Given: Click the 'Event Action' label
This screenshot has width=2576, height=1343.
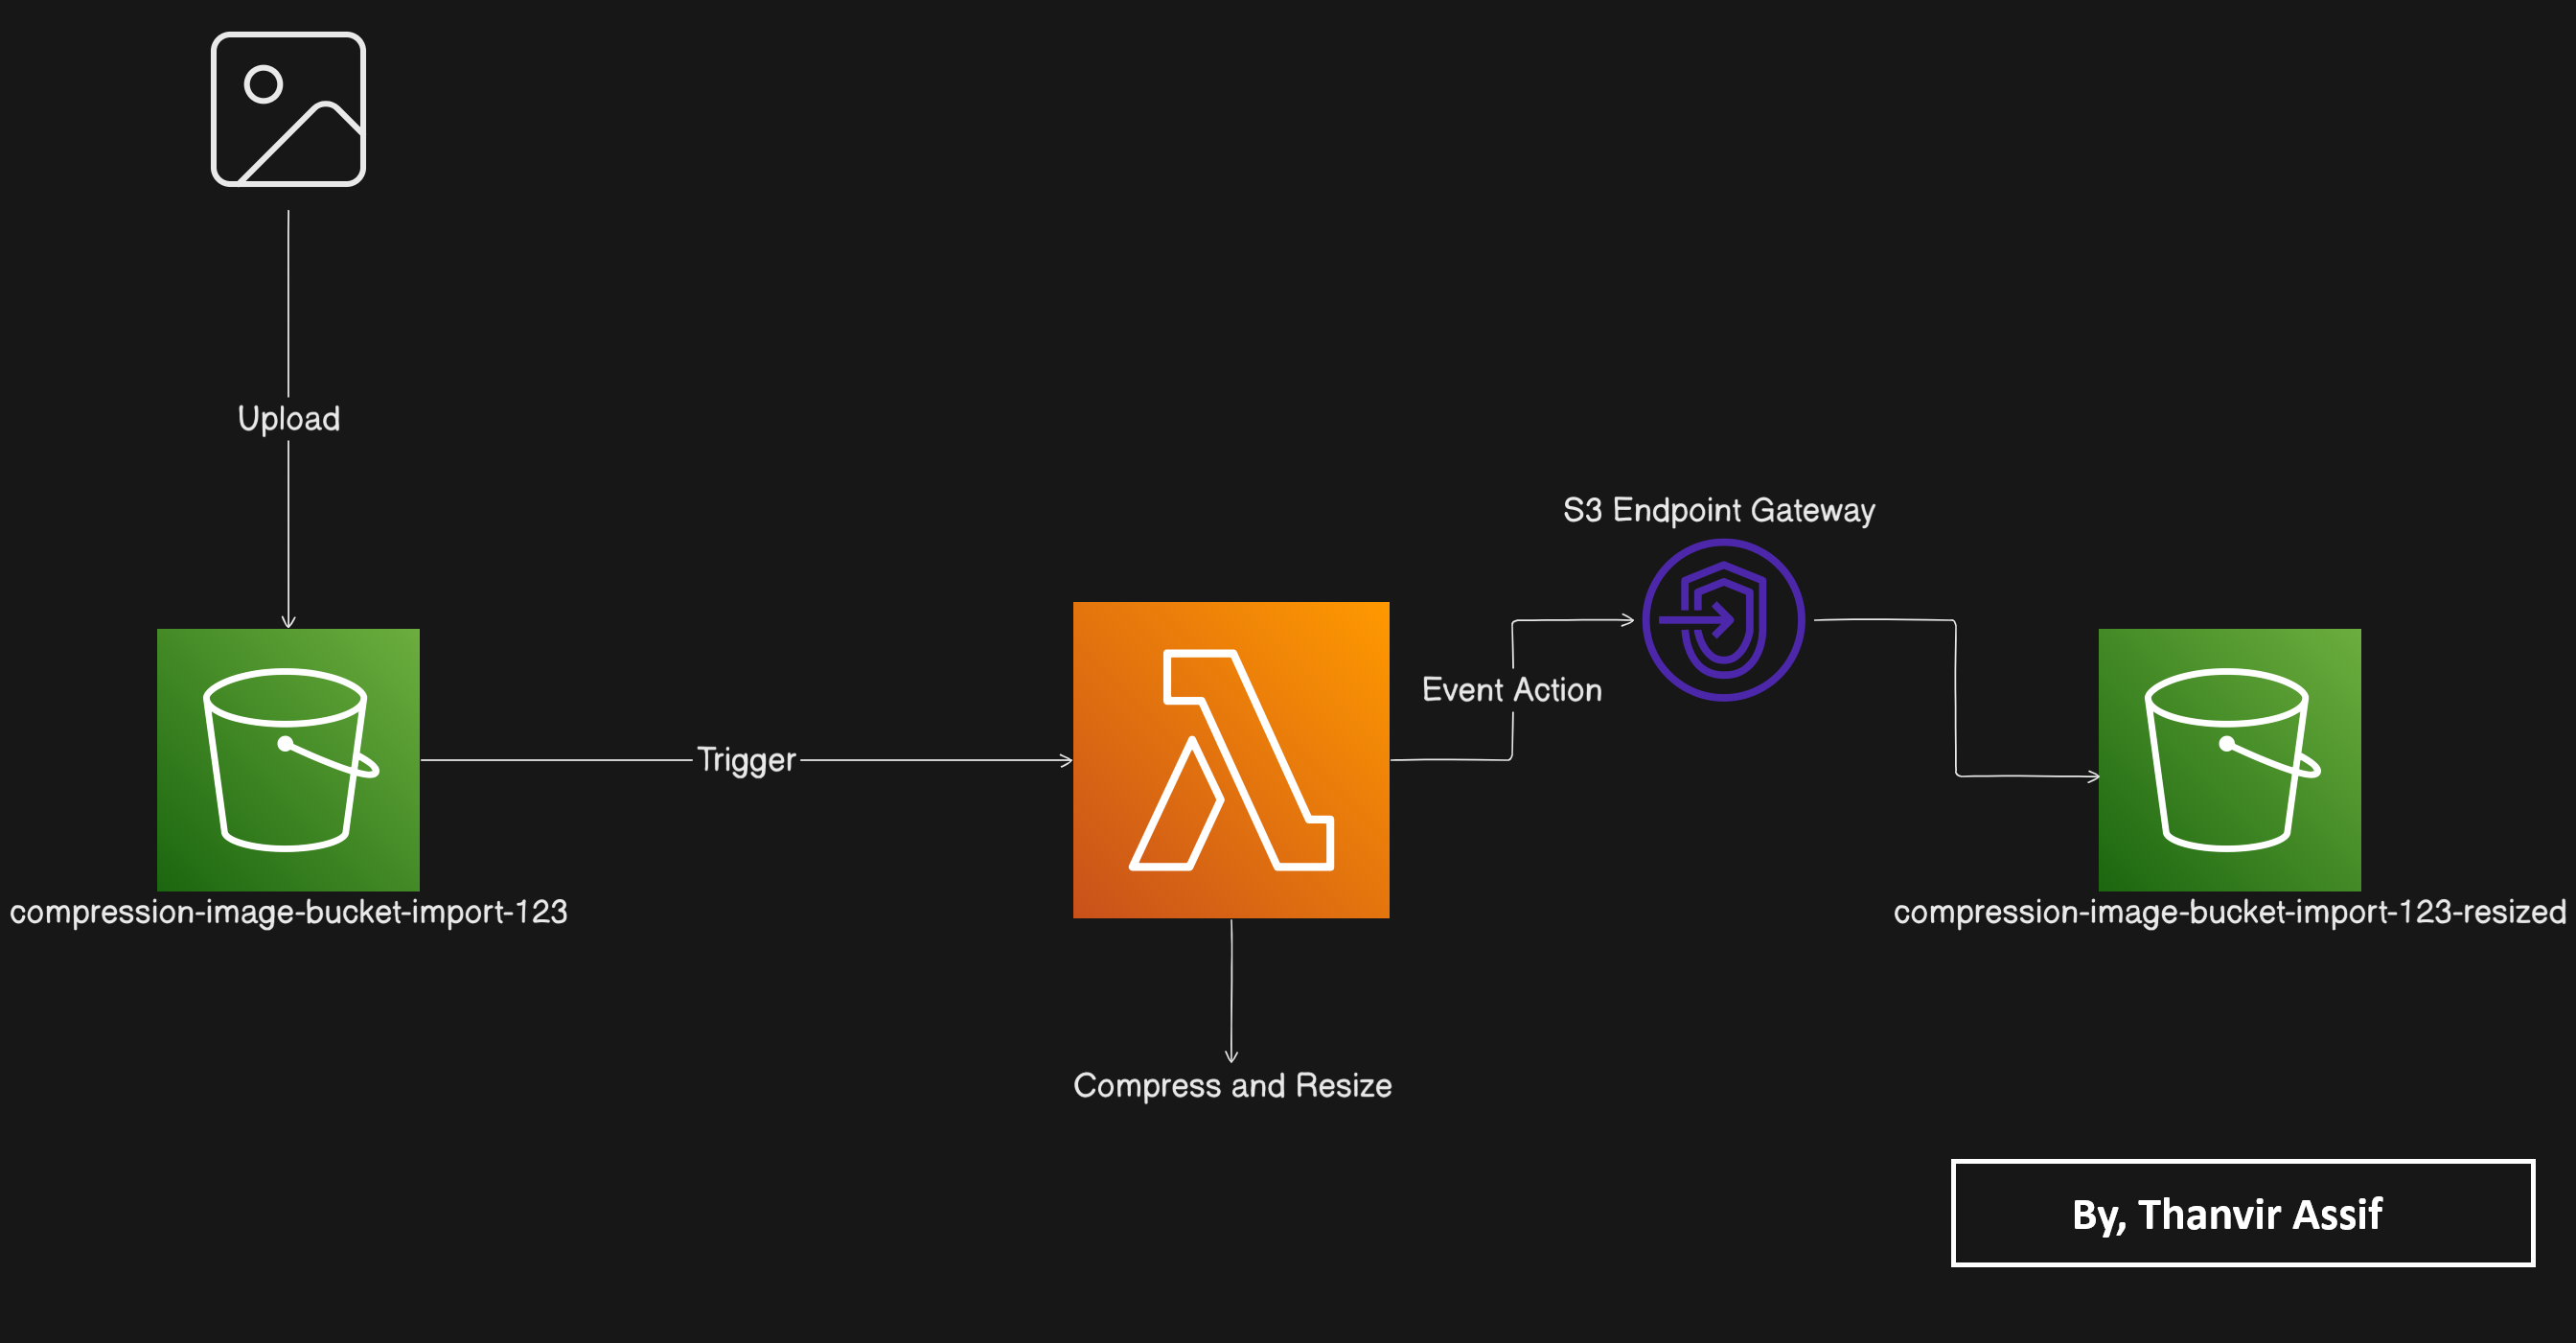Looking at the screenshot, I should [1512, 690].
